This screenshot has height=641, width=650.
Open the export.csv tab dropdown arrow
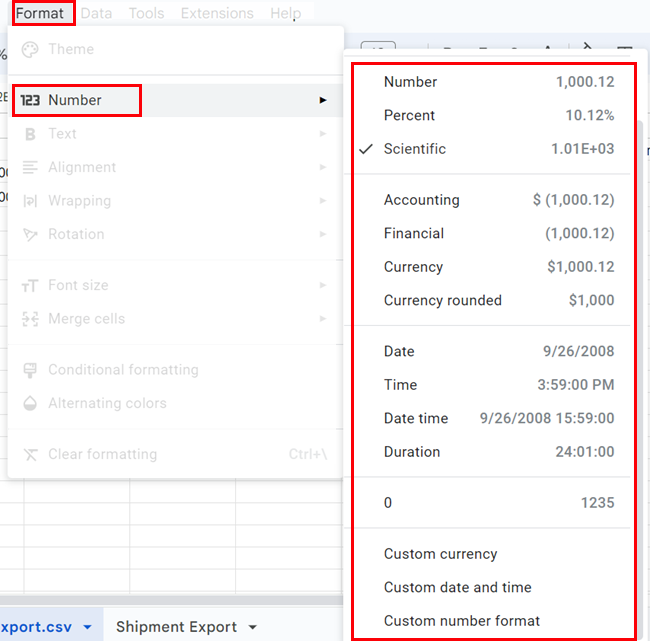pos(88,627)
